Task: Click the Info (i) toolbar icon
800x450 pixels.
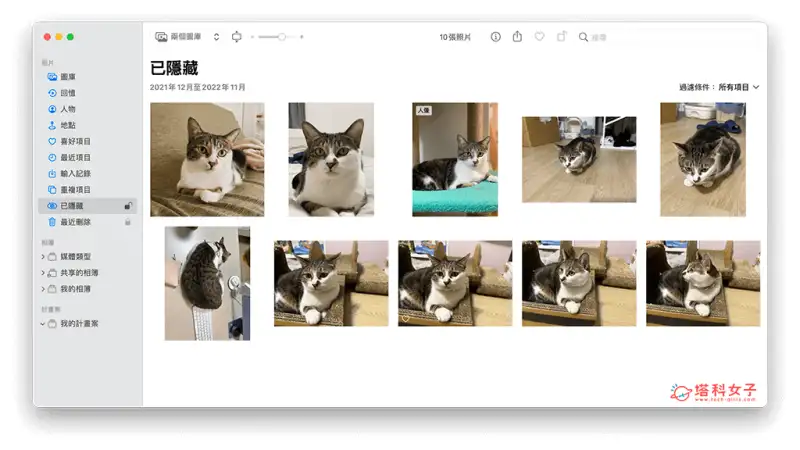Action: (x=495, y=37)
